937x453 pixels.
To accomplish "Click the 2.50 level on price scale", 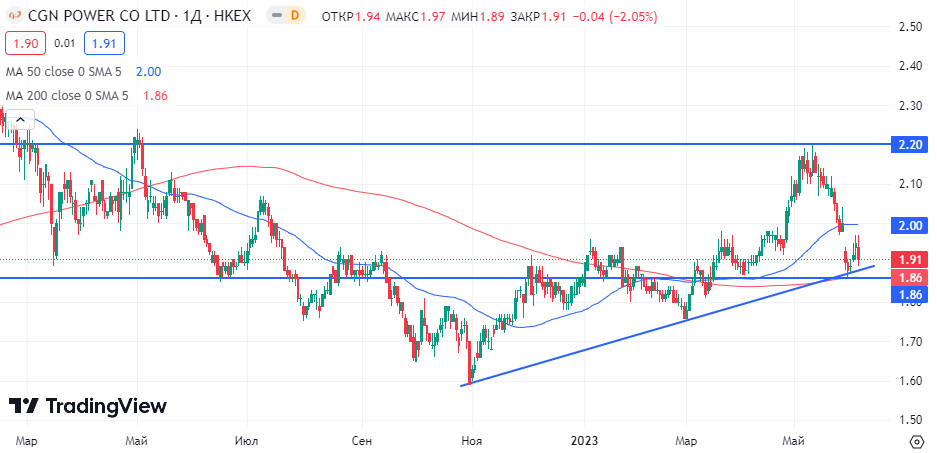I will [909, 27].
